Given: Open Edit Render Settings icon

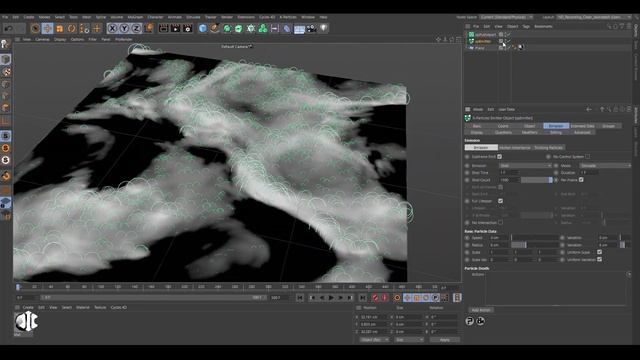Looking at the screenshot, I should click(x=188, y=28).
